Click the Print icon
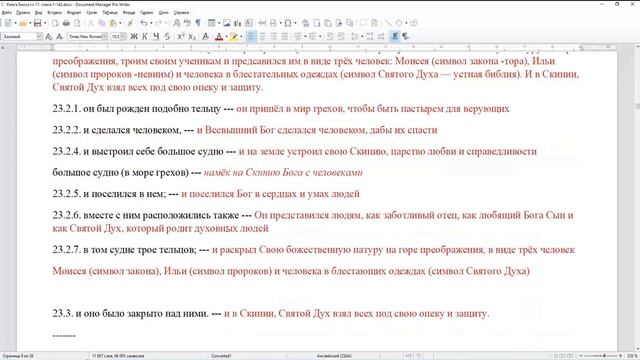The image size is (640, 360). 66,23
